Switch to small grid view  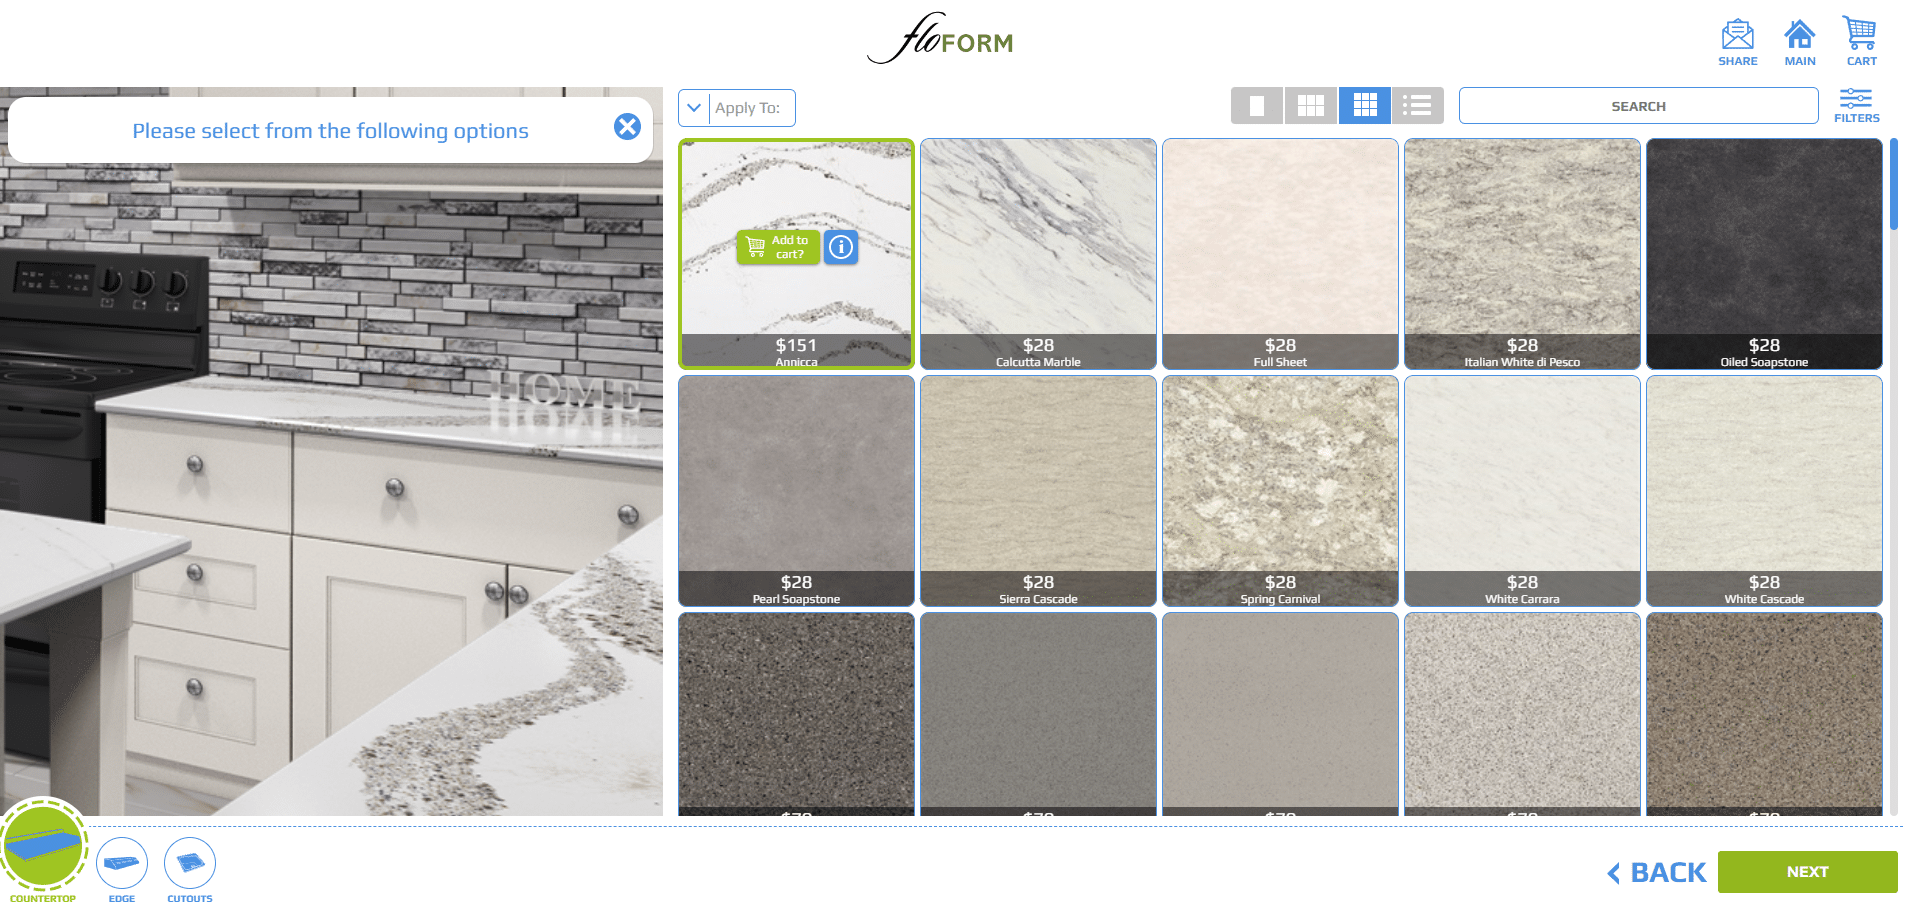[x=1310, y=105]
